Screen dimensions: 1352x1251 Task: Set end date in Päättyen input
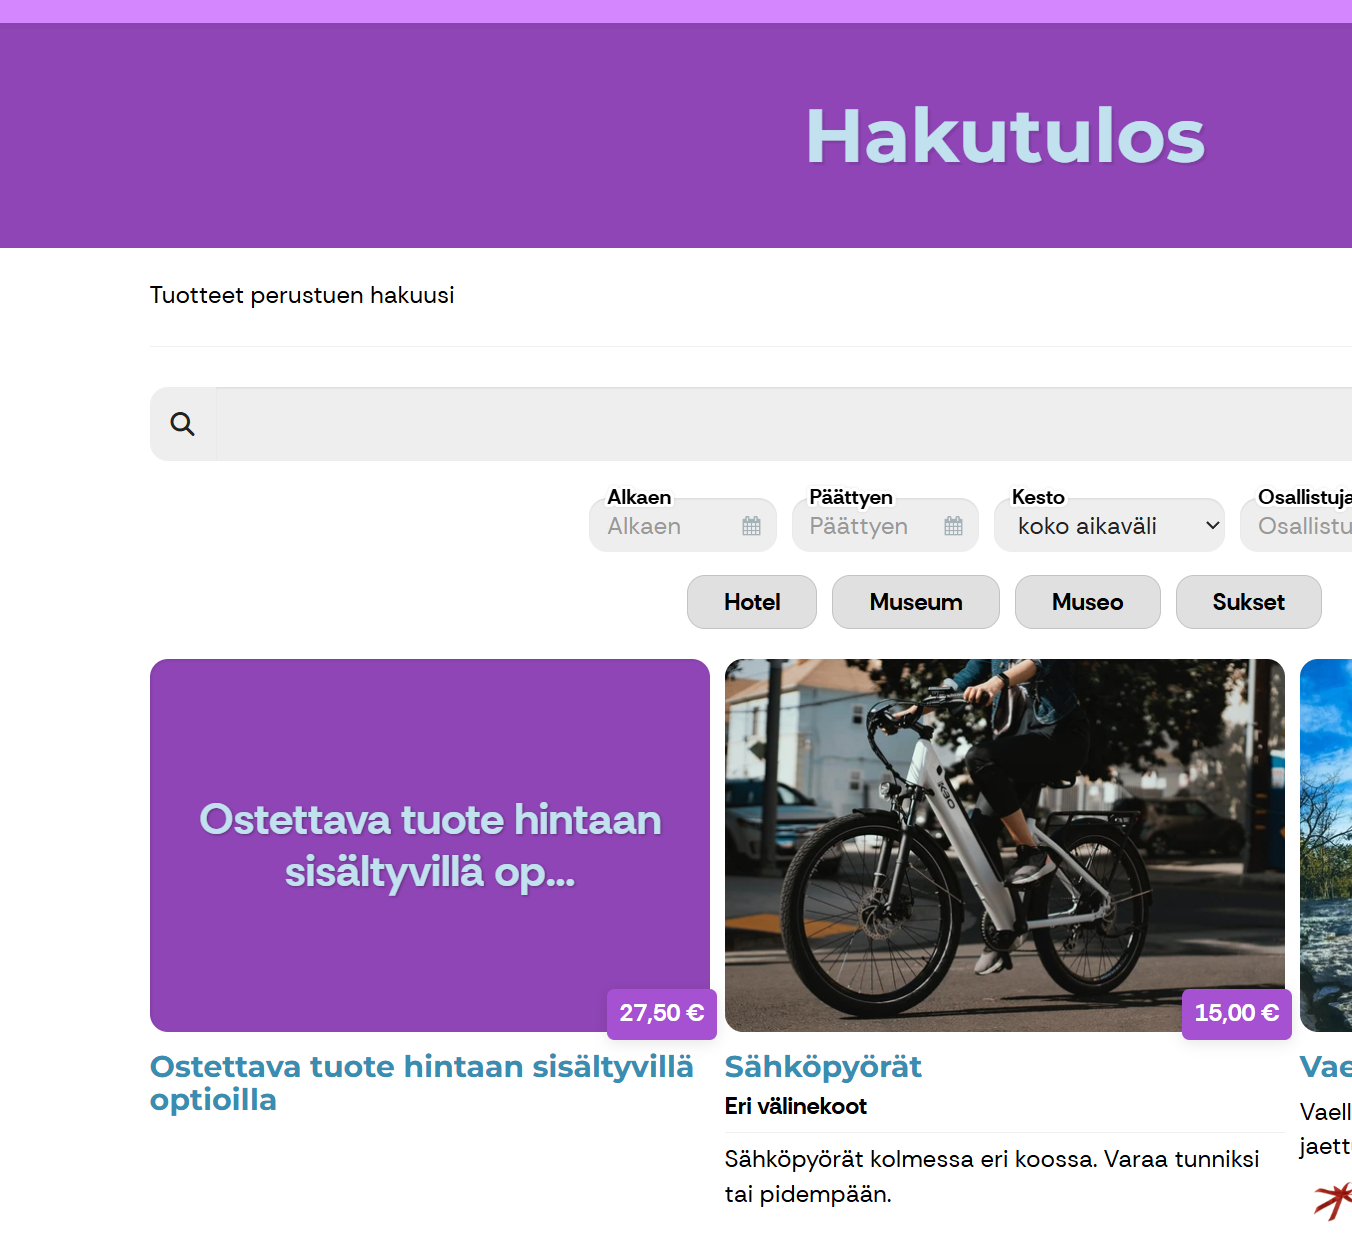[x=885, y=525]
